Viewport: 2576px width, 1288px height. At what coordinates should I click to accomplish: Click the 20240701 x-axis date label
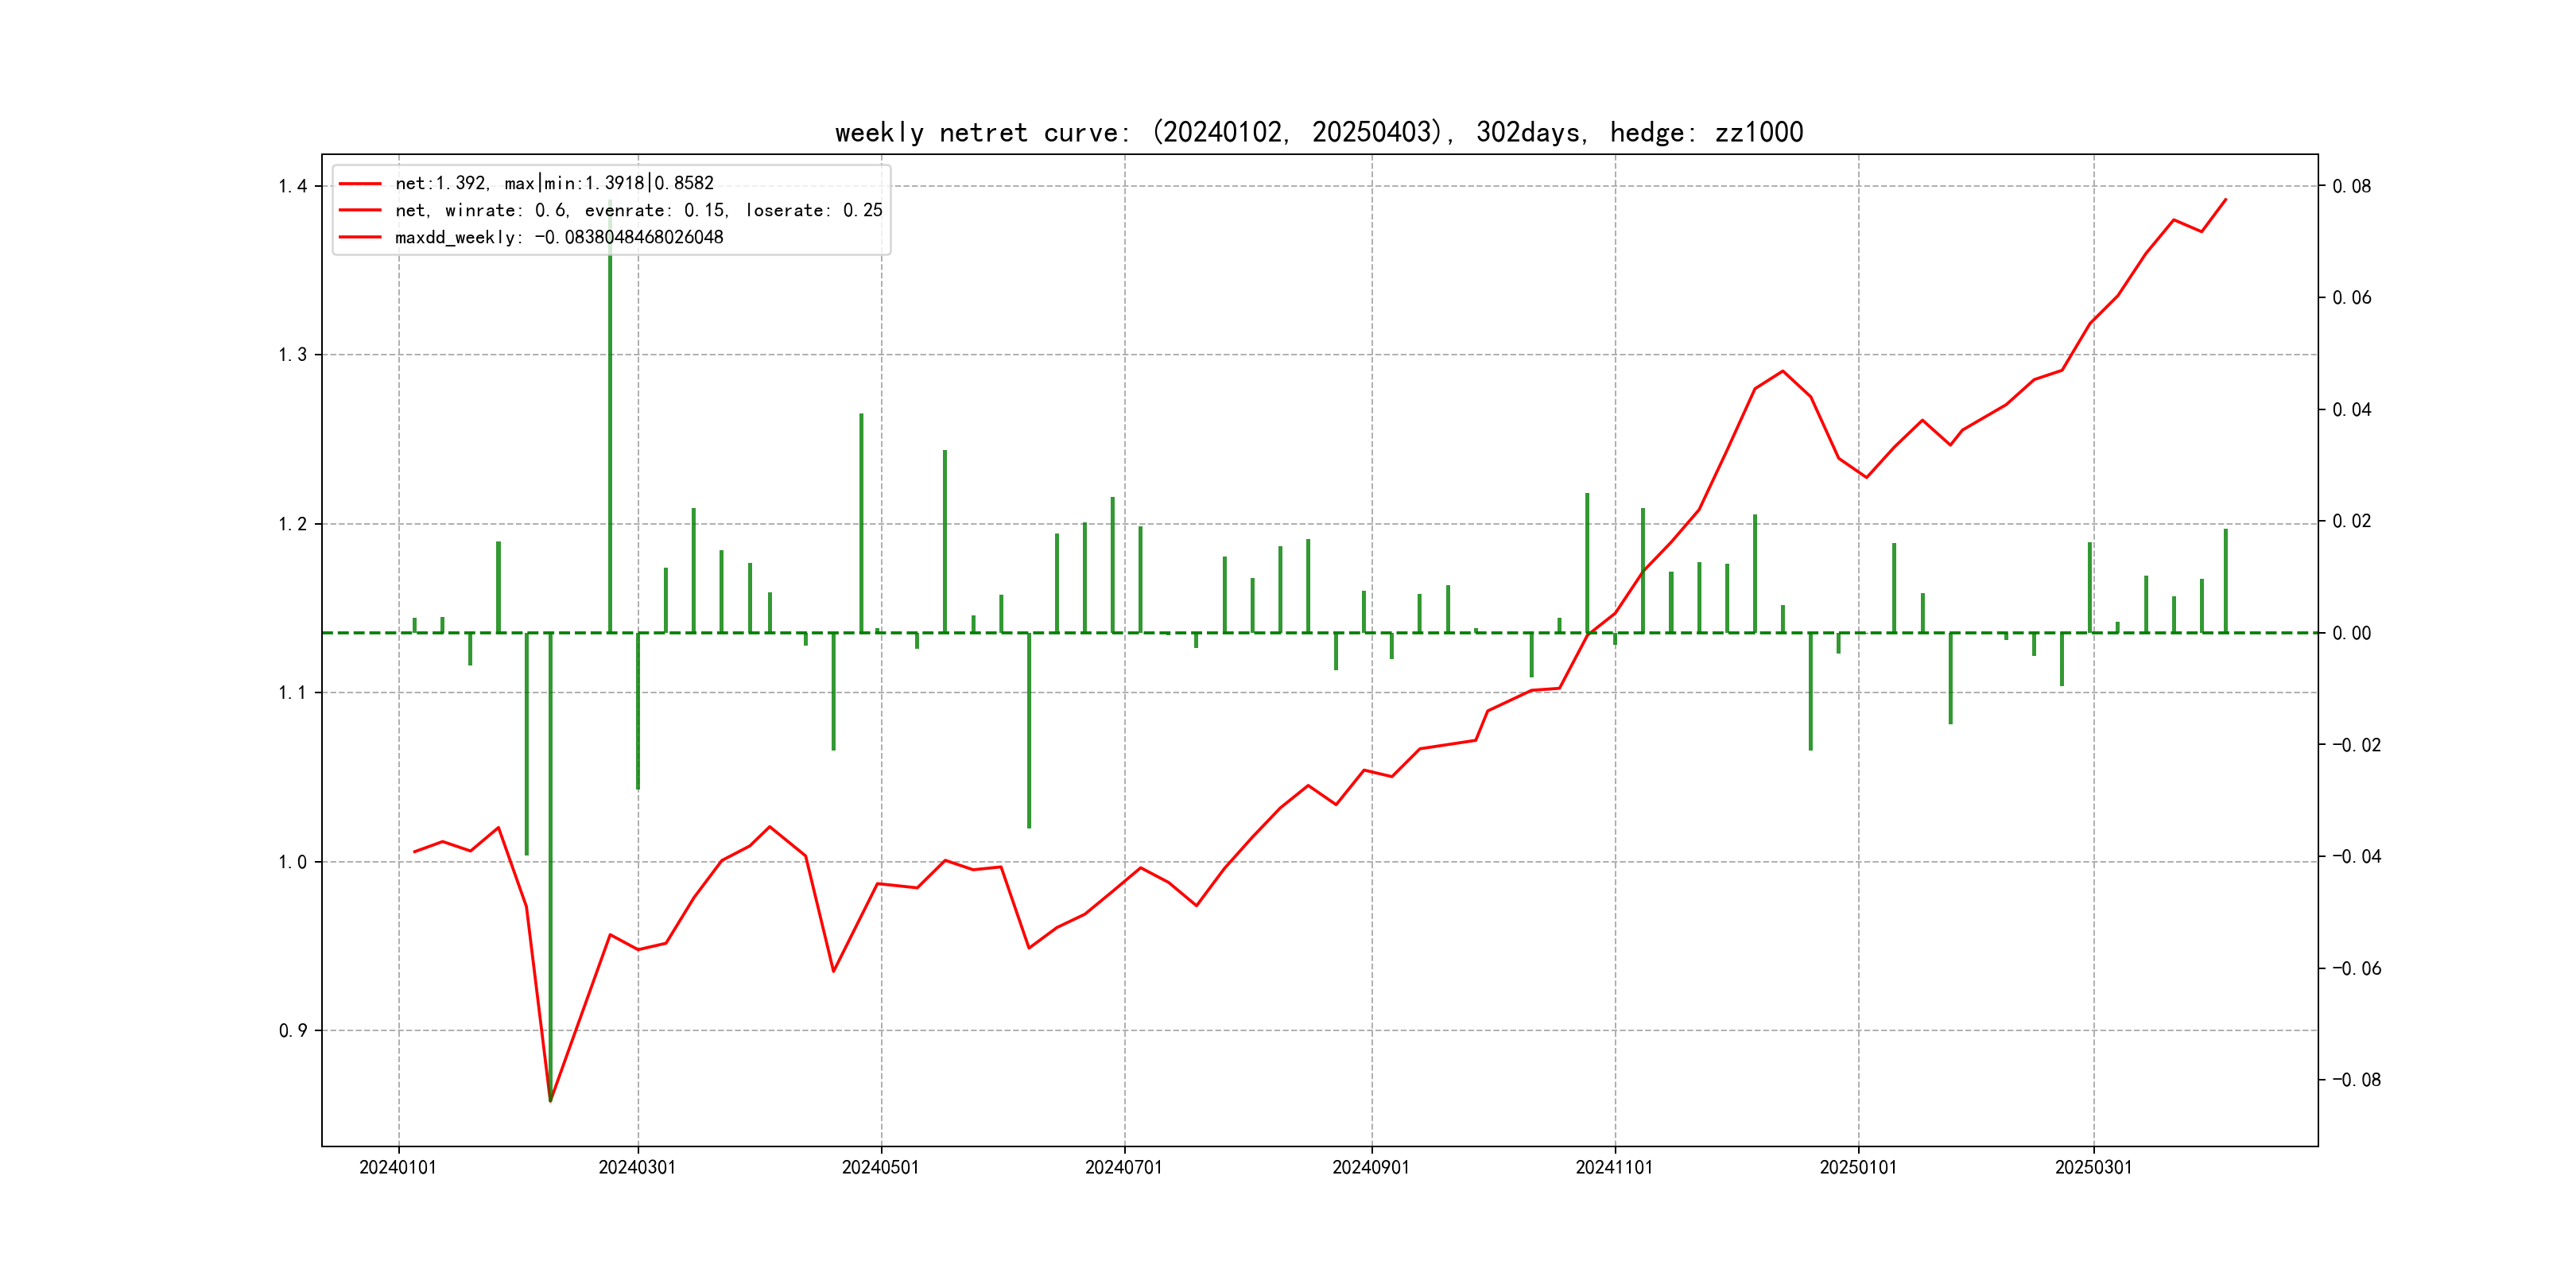(x=1124, y=1167)
